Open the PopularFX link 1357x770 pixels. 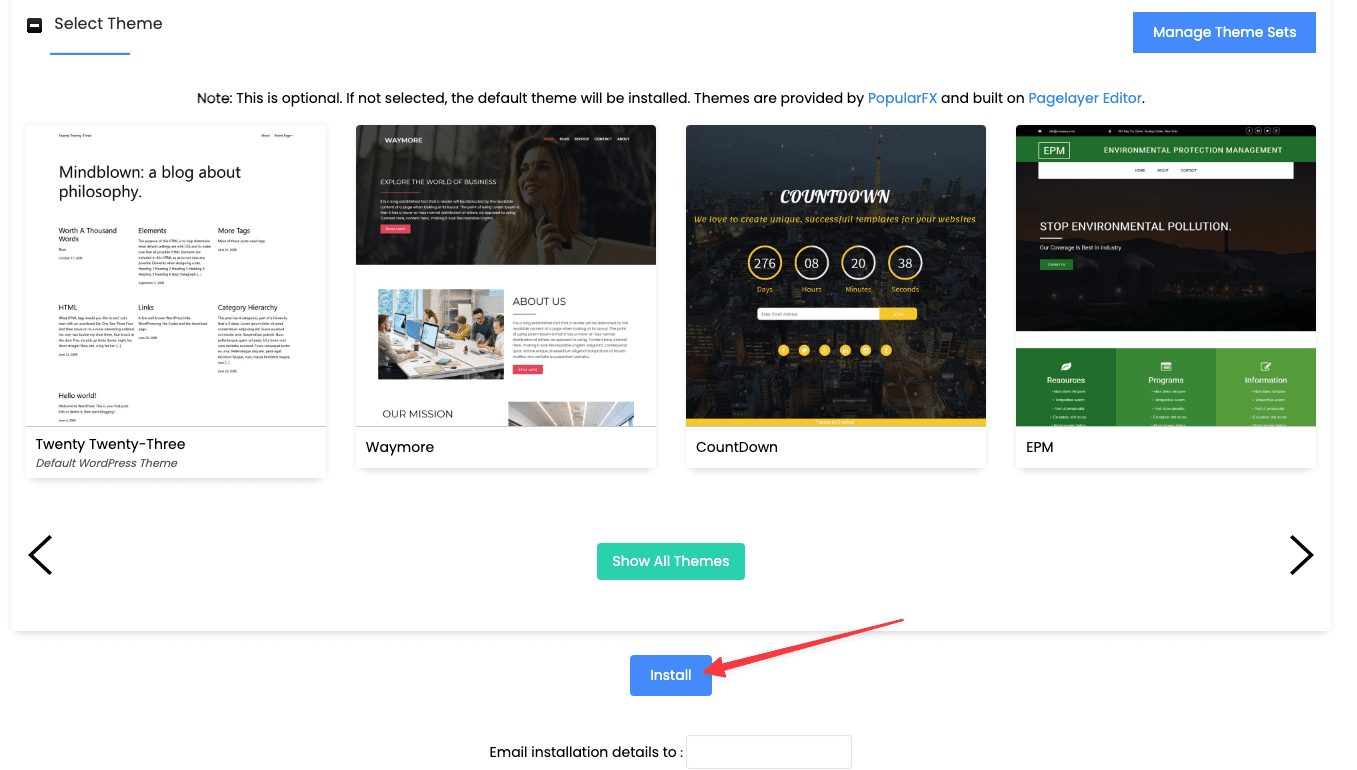(x=903, y=98)
